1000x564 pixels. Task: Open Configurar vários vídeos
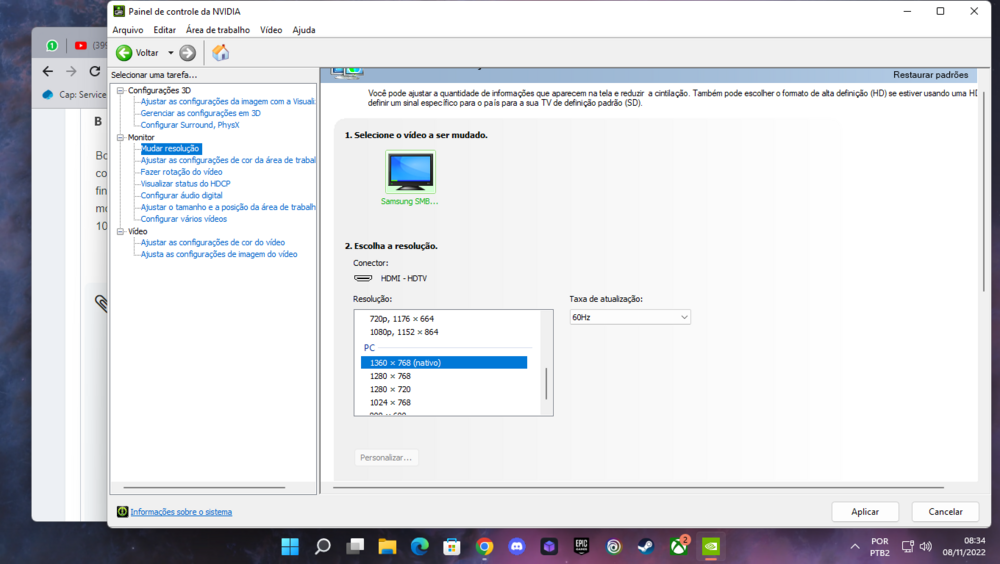tap(184, 219)
